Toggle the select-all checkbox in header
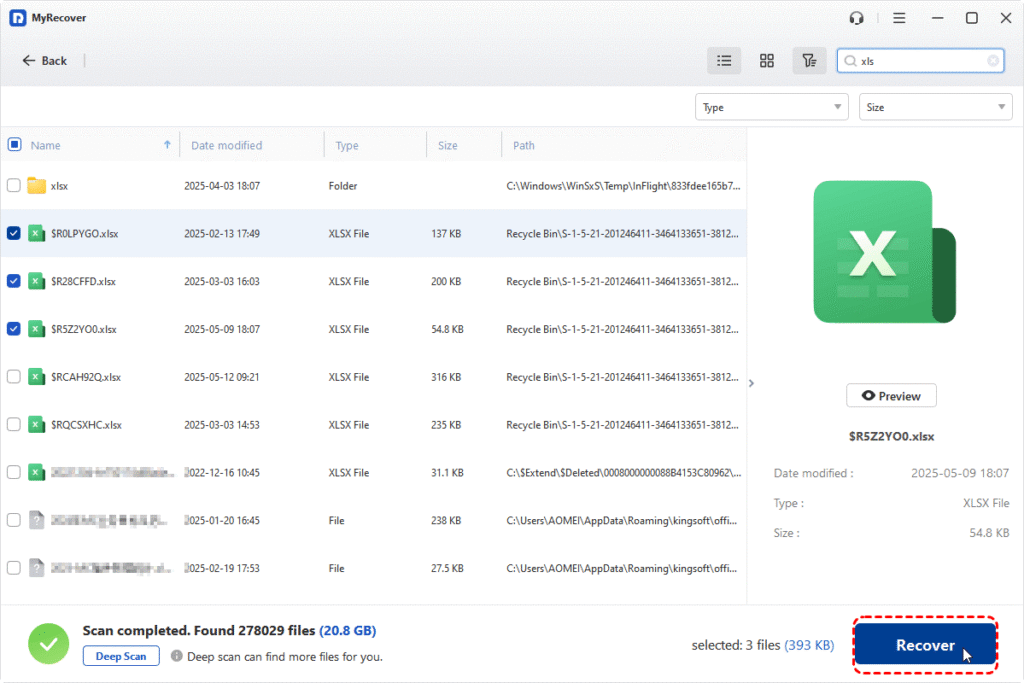The image size is (1024, 683). (x=14, y=145)
